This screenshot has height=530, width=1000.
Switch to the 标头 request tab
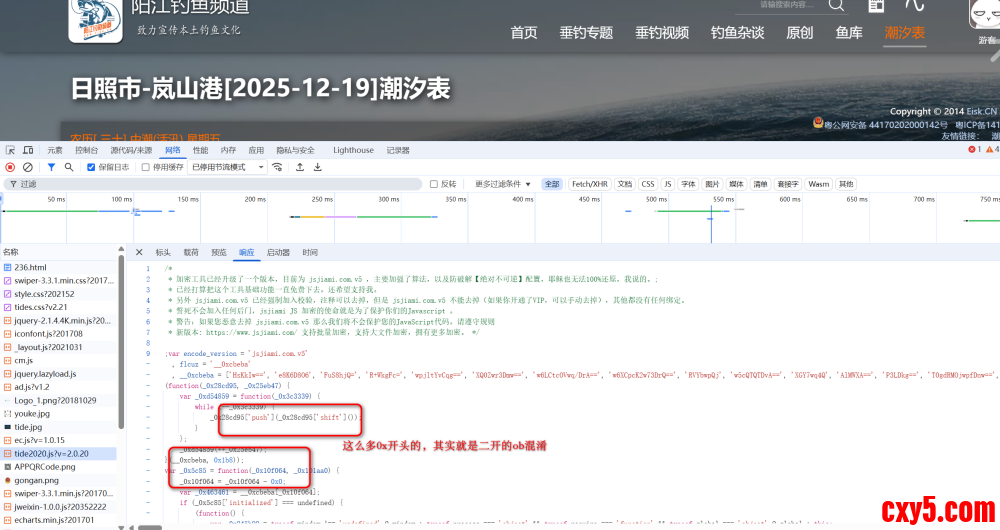click(x=163, y=253)
